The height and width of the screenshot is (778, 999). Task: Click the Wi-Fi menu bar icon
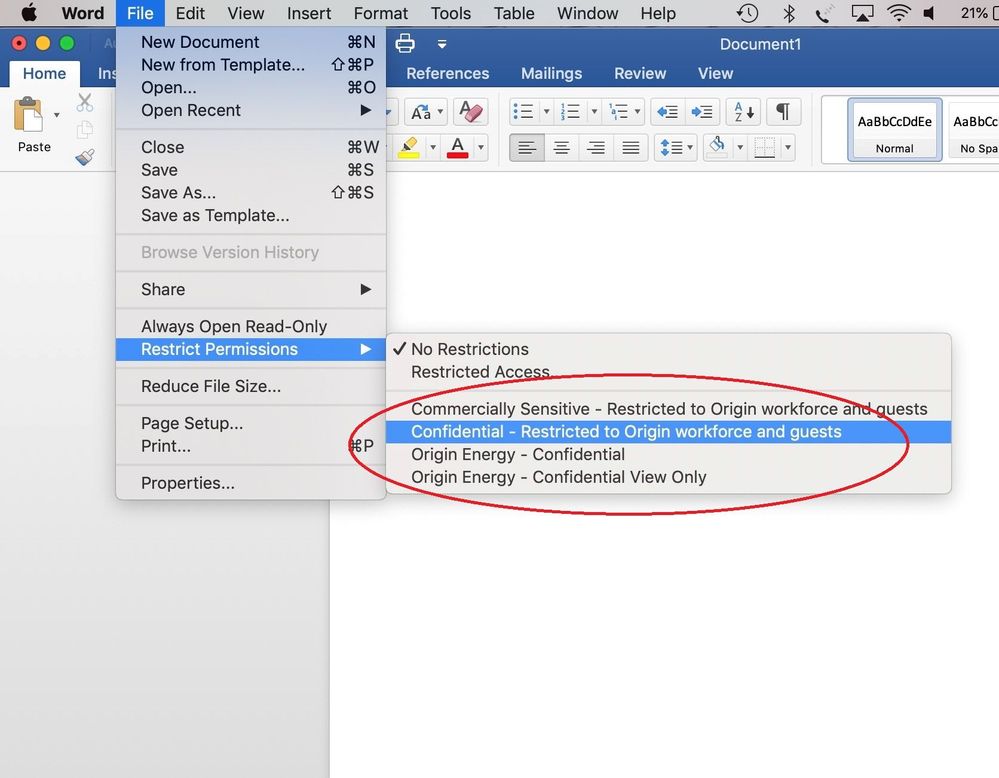pyautogui.click(x=899, y=13)
